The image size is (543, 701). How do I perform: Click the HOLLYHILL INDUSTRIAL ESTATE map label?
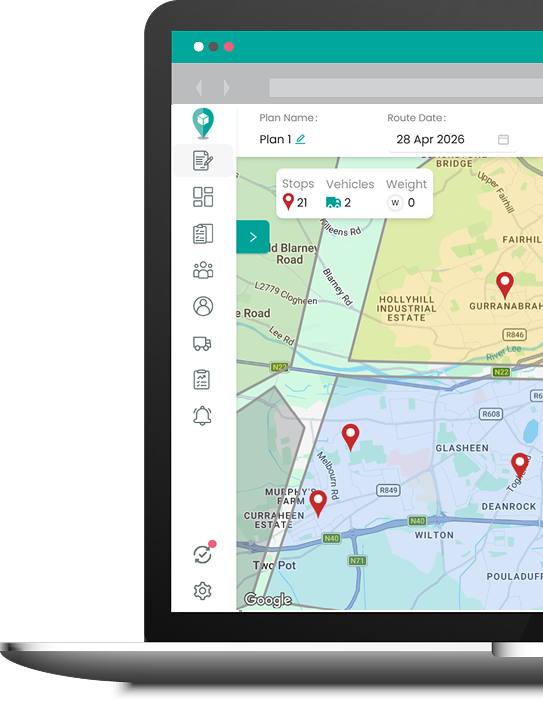[406, 308]
